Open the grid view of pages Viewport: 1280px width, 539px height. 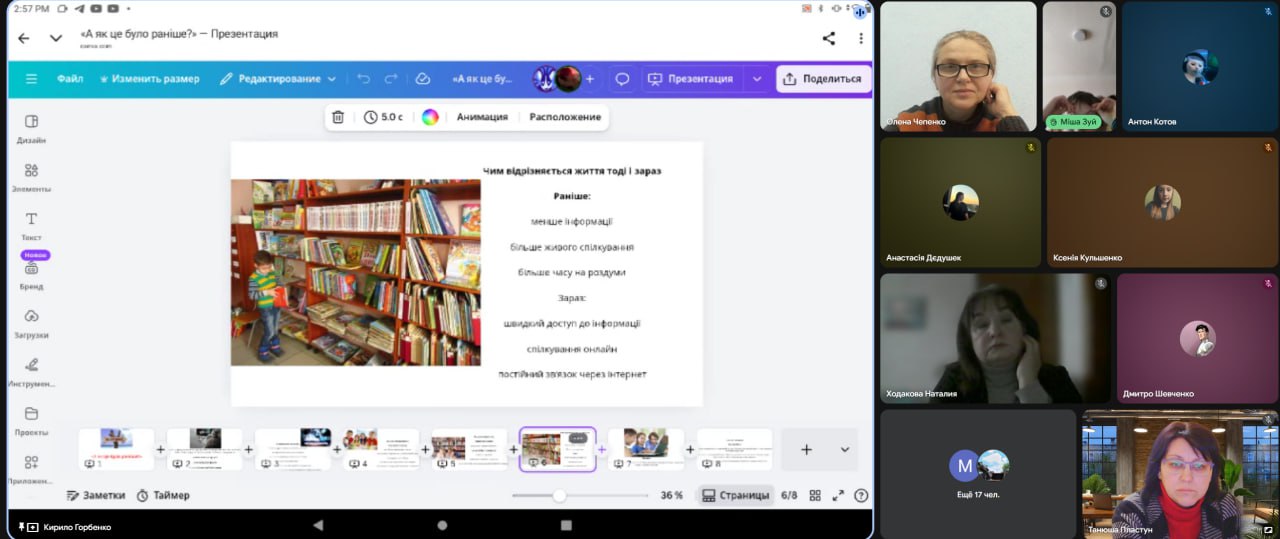pos(815,495)
